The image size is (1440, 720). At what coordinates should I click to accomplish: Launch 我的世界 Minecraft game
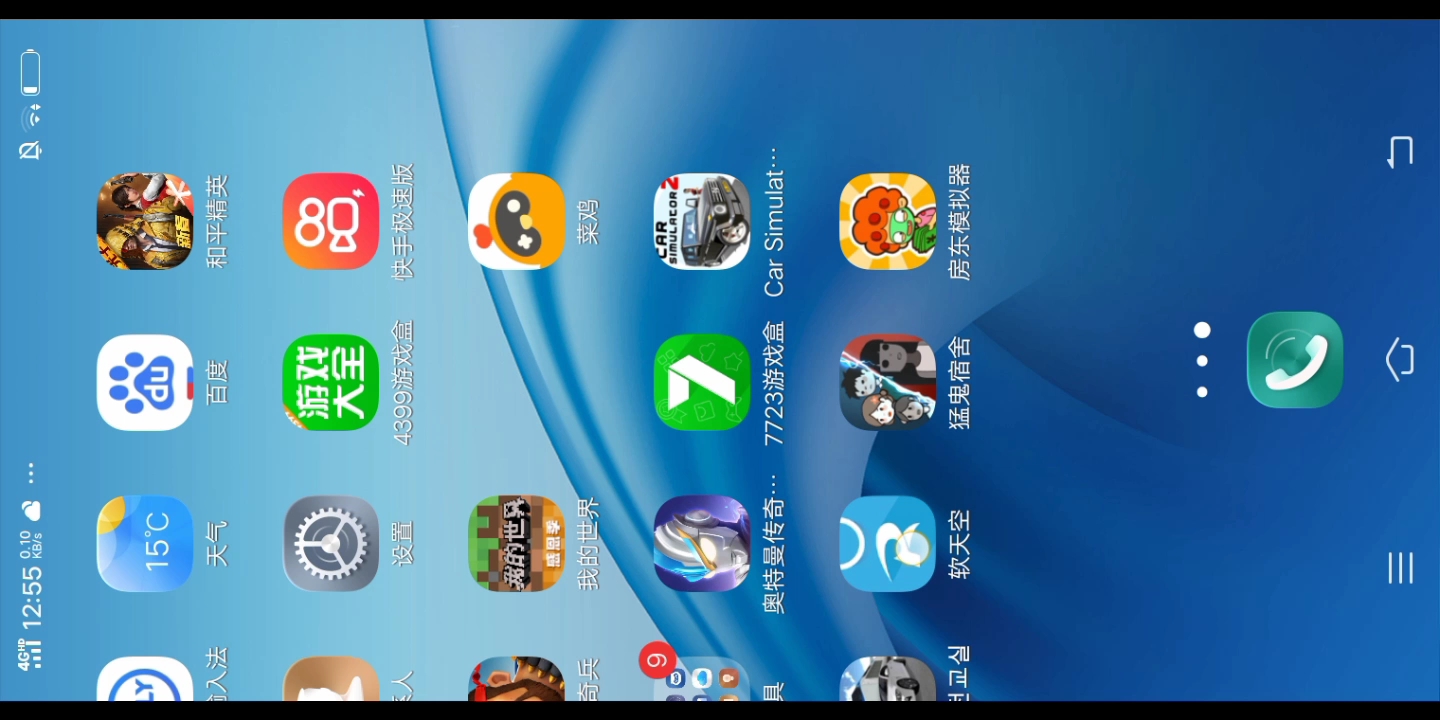tap(517, 543)
